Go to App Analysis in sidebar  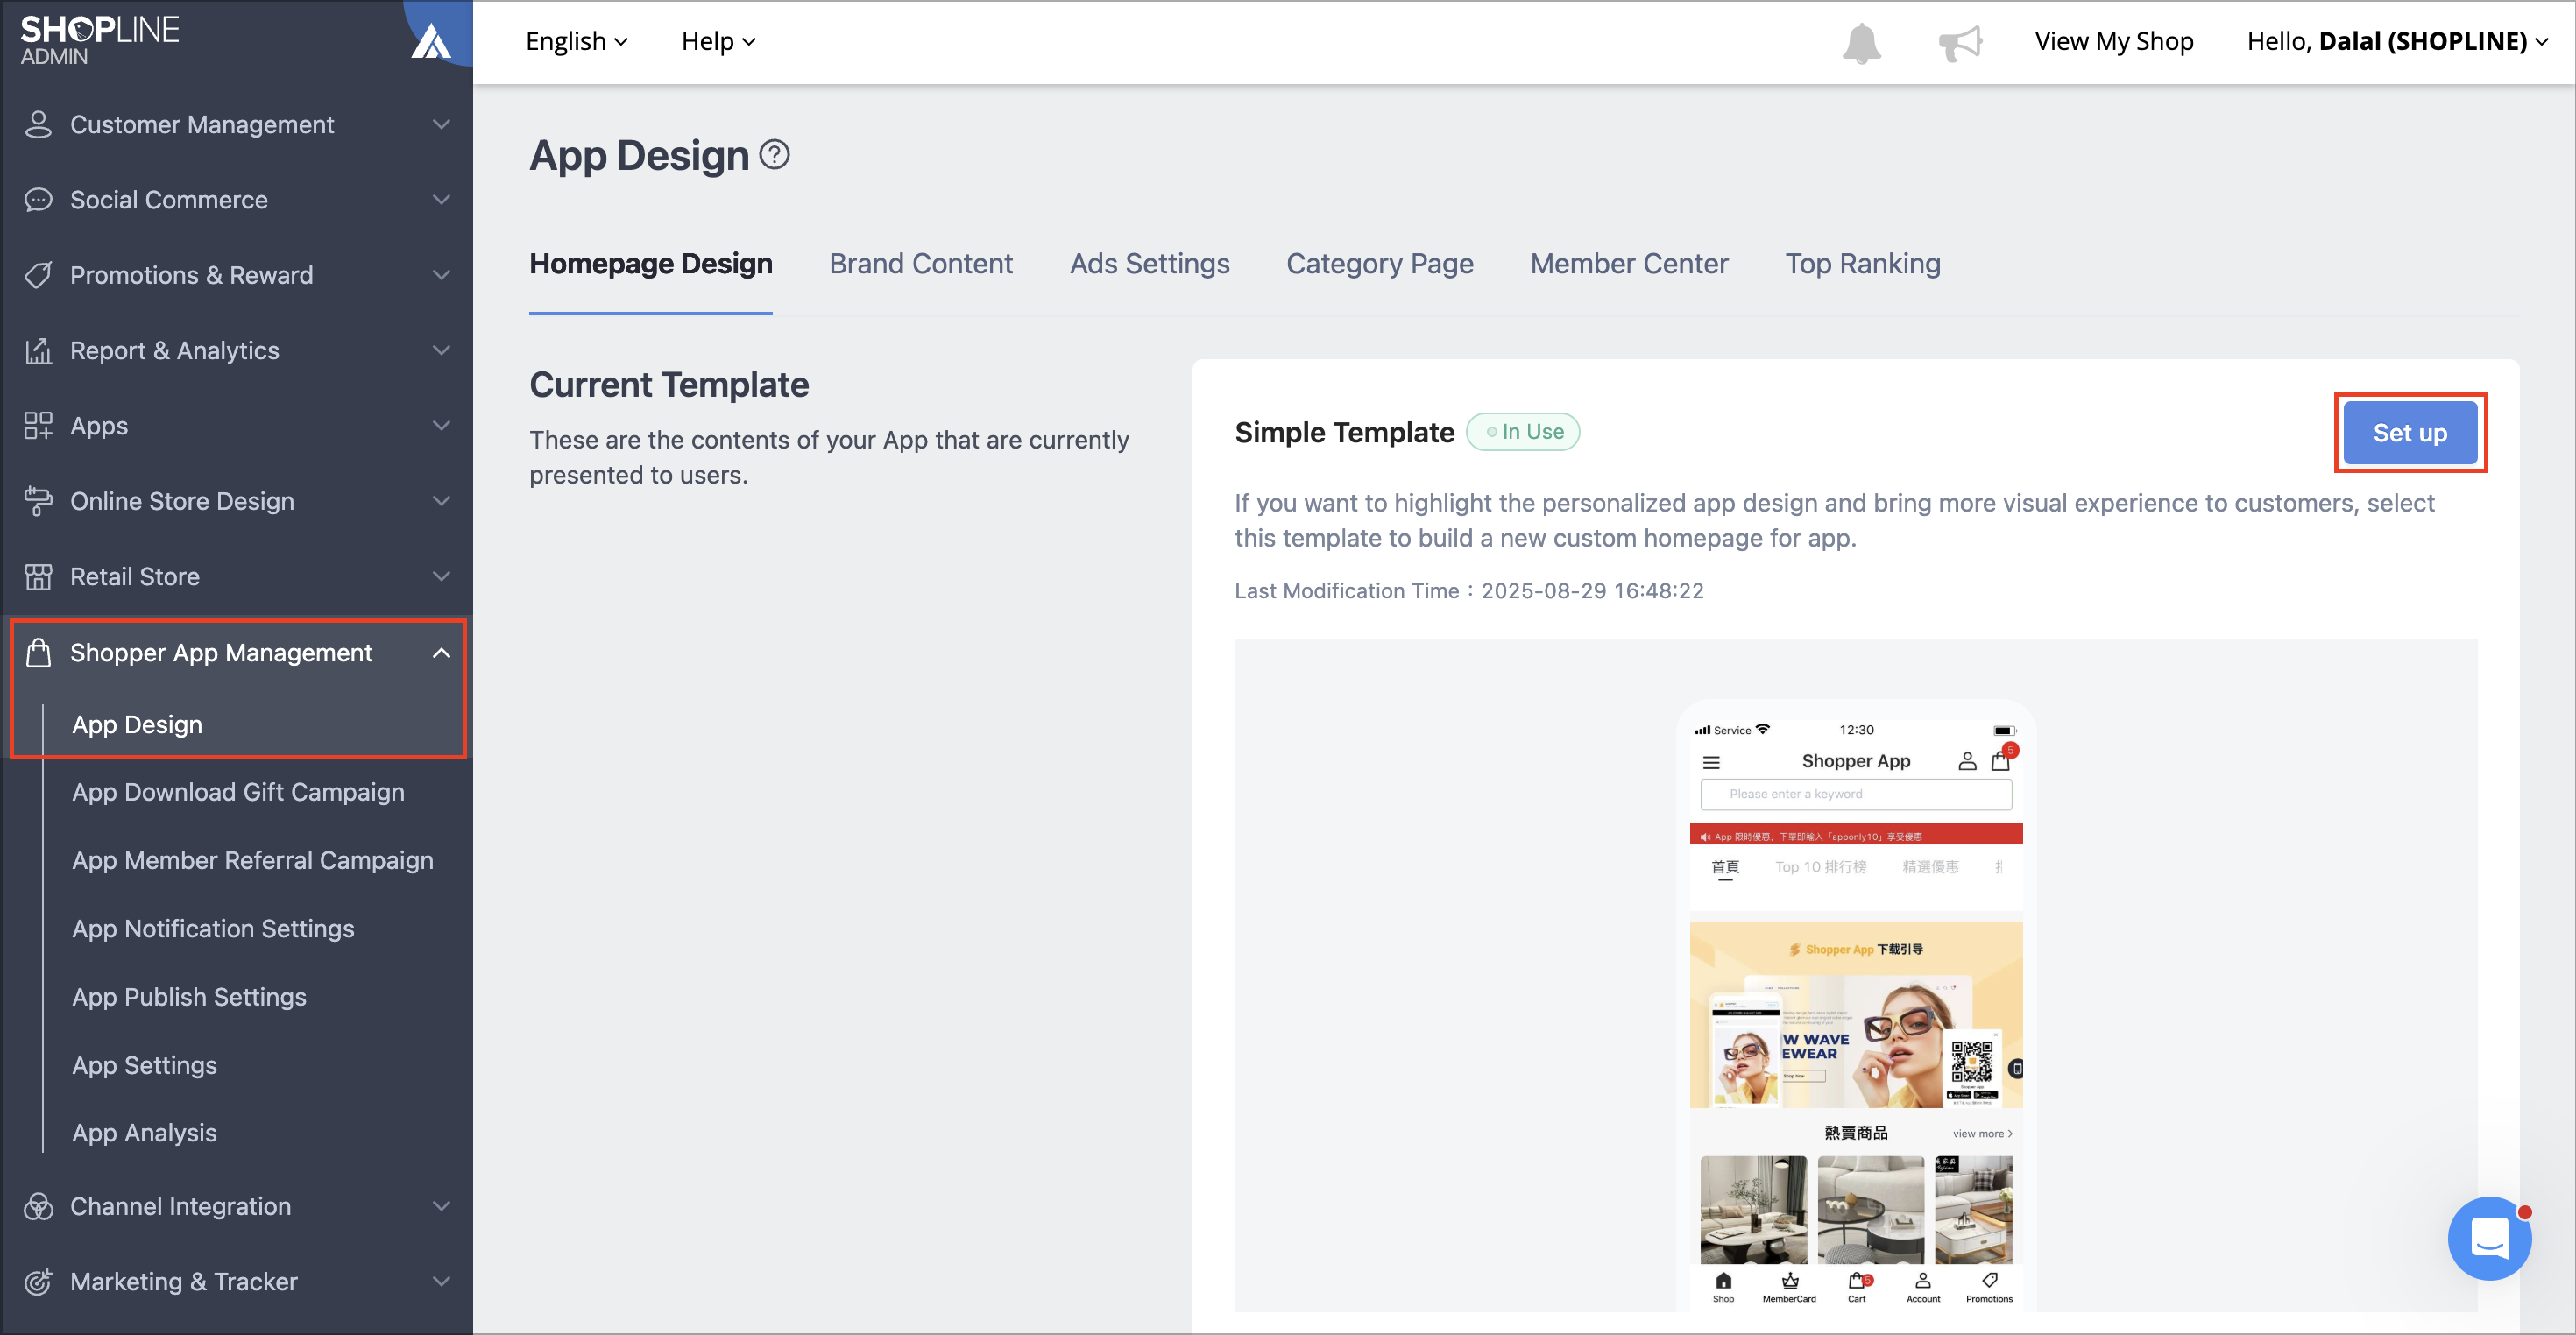(x=144, y=1133)
